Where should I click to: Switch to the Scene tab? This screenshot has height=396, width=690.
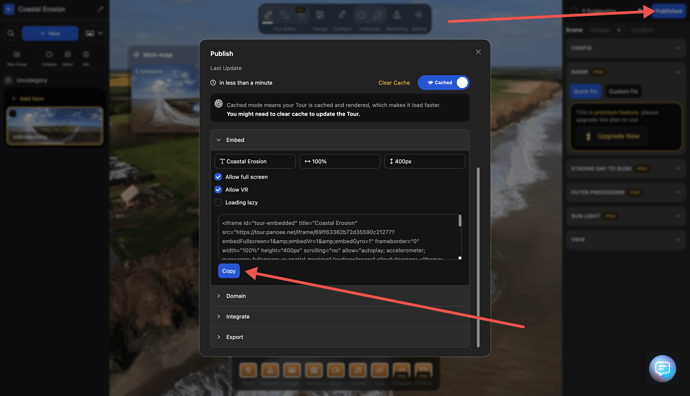pos(574,30)
